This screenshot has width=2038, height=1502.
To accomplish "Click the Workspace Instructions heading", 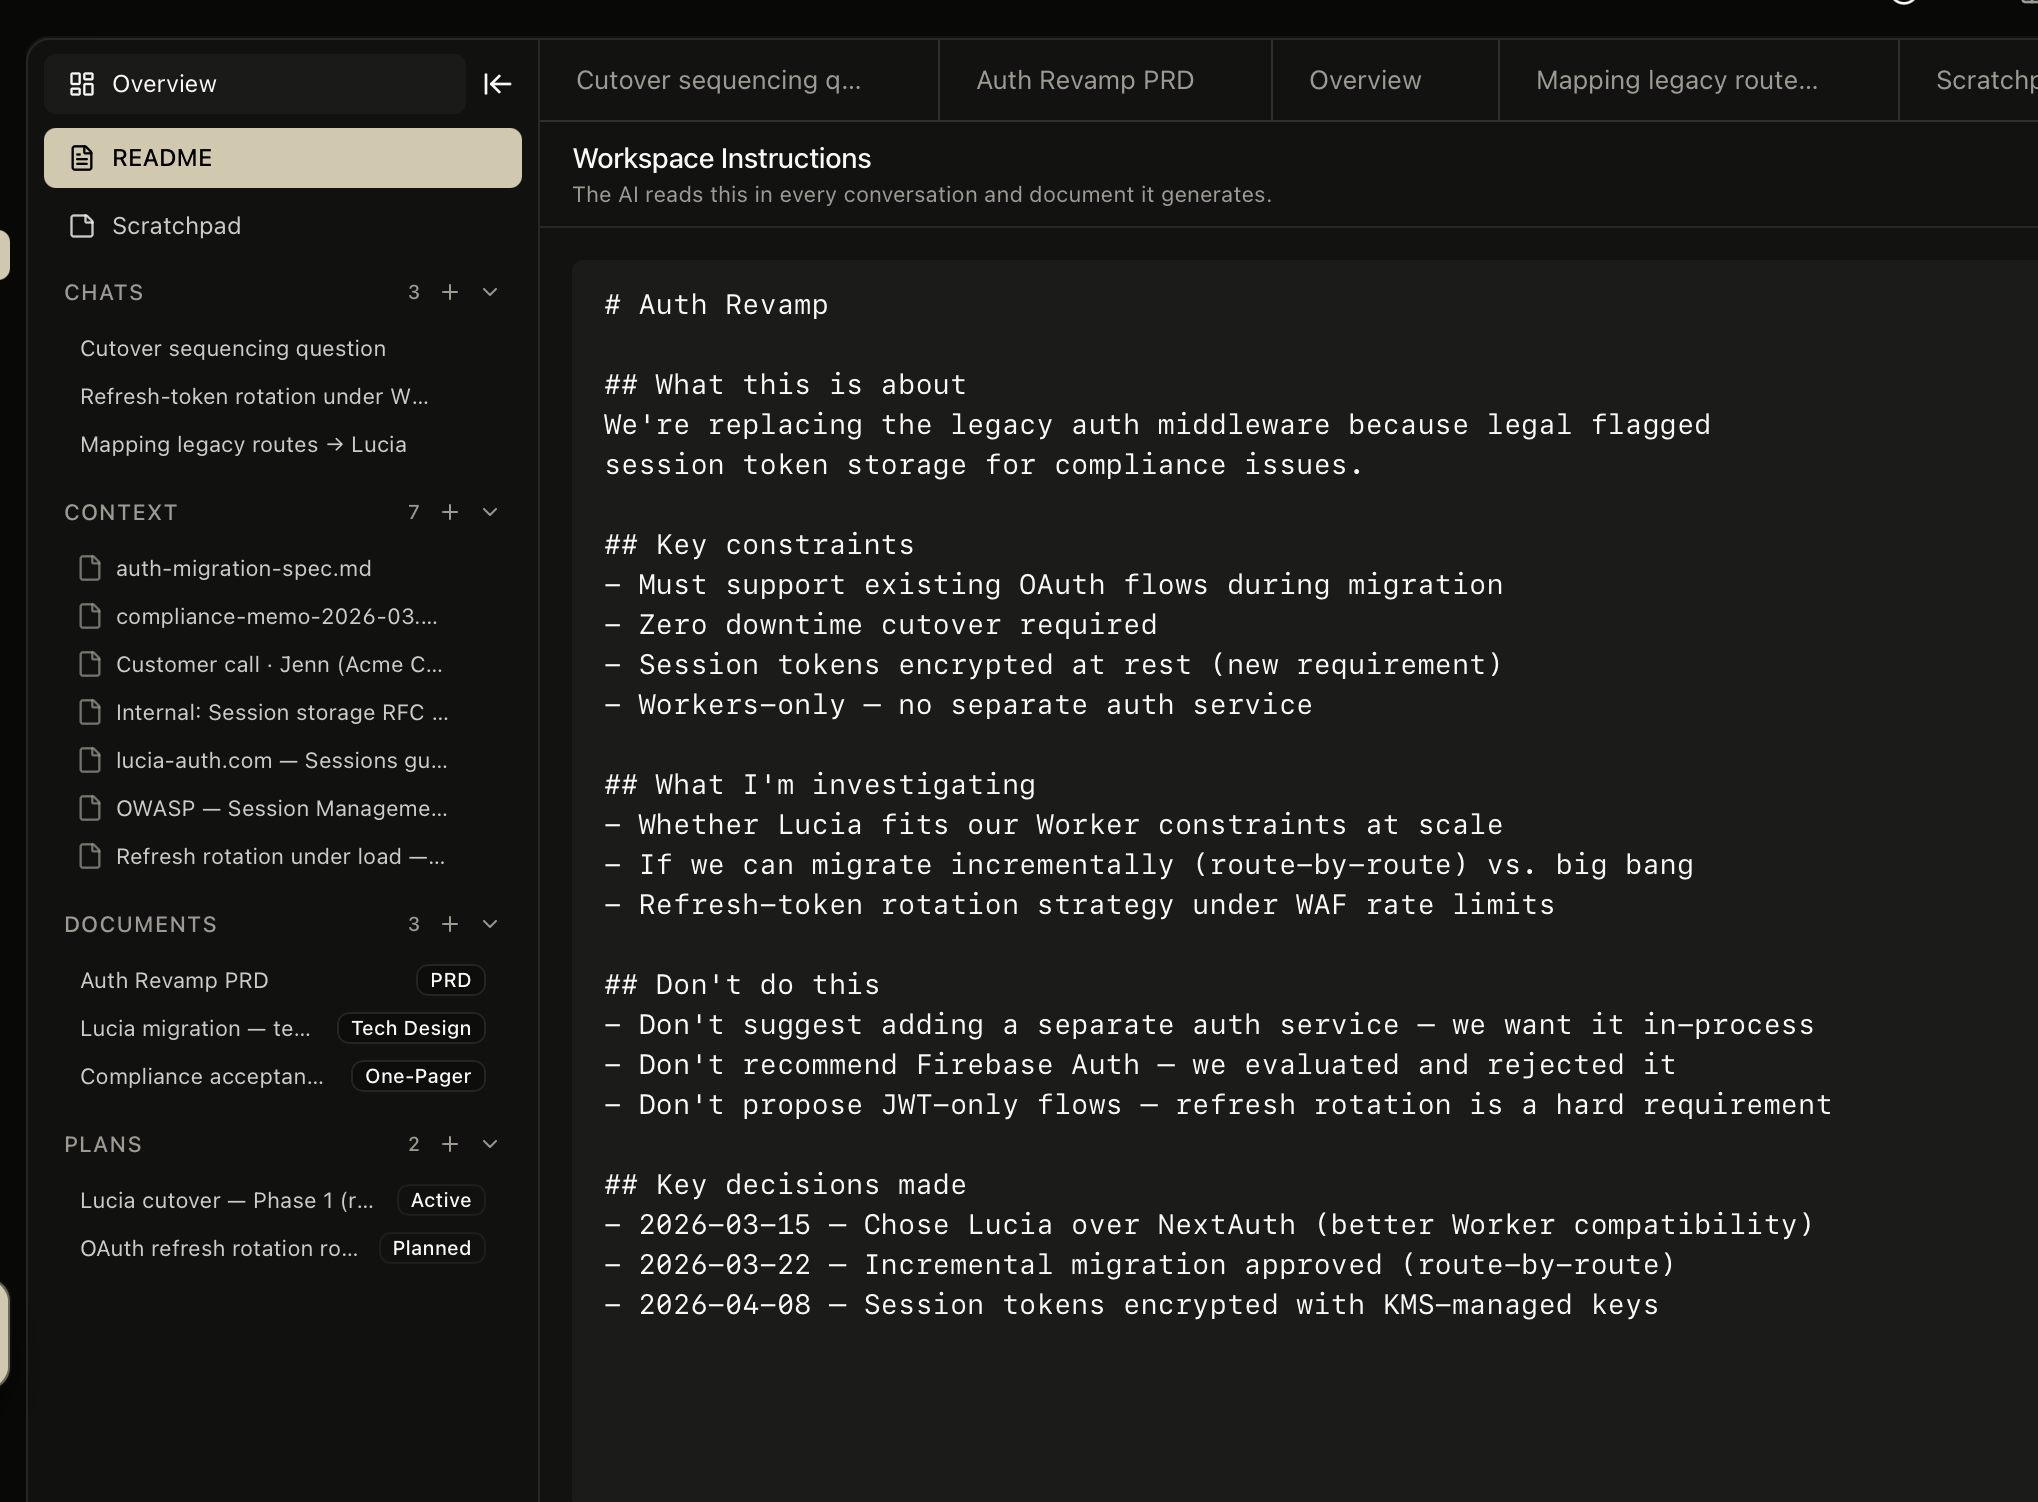I will coord(721,158).
